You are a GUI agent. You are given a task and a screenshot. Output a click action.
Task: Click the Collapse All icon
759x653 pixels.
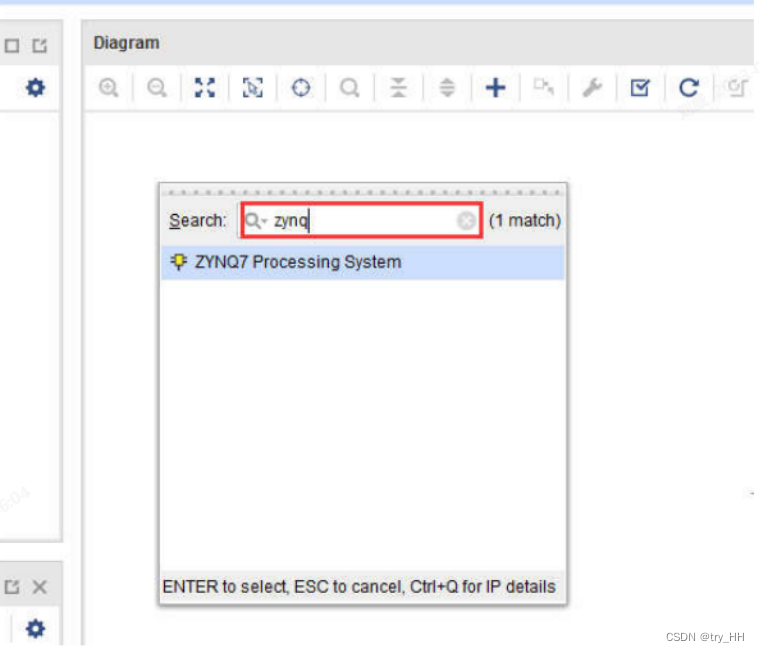coord(398,88)
